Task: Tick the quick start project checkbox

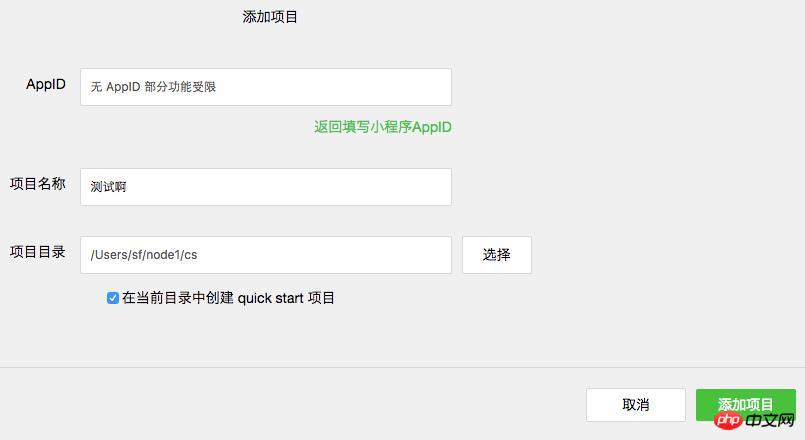Action: point(112,298)
